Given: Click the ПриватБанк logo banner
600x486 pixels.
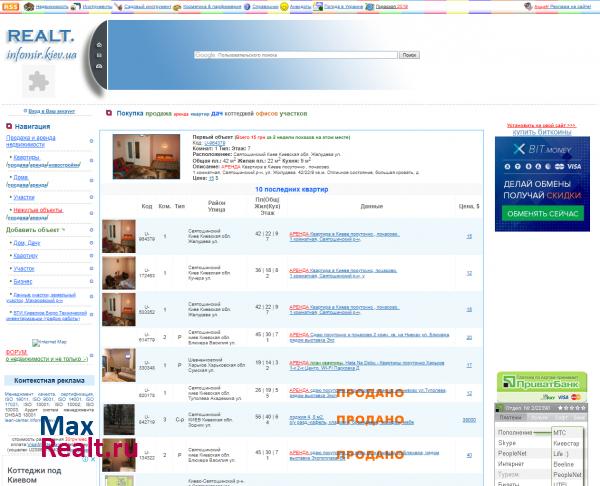Looking at the screenshot, I should (542, 382).
